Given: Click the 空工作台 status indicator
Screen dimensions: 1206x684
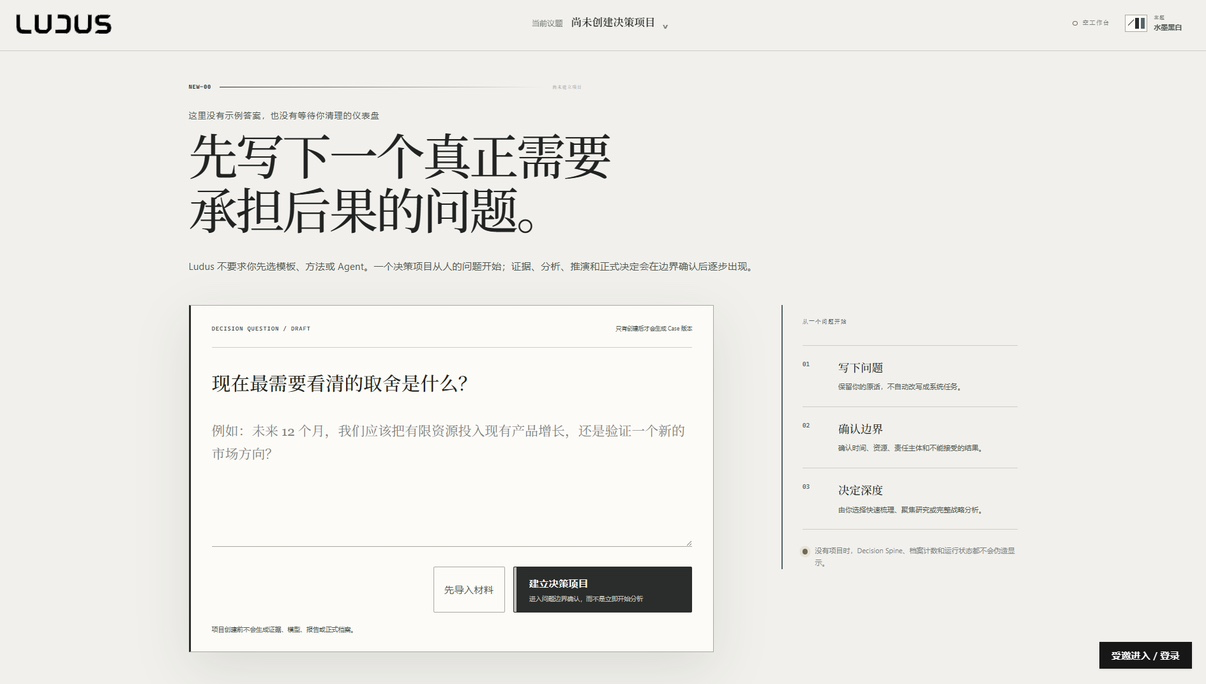Looking at the screenshot, I should pos(1090,23).
